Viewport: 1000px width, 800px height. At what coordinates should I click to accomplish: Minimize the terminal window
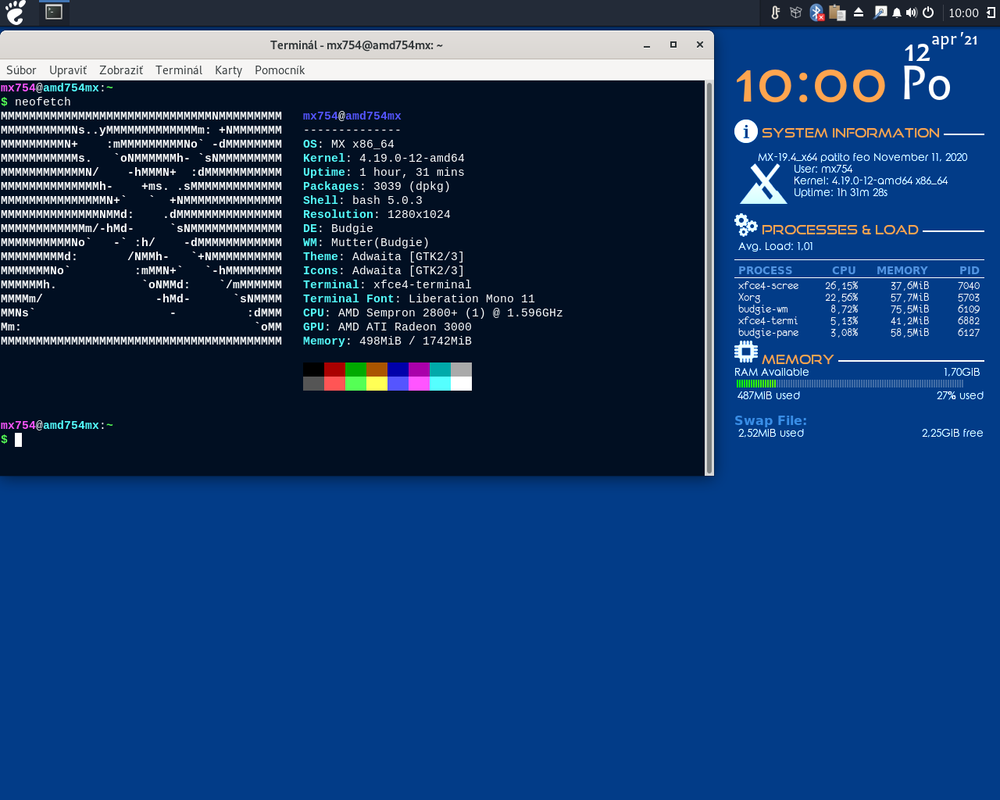(647, 45)
